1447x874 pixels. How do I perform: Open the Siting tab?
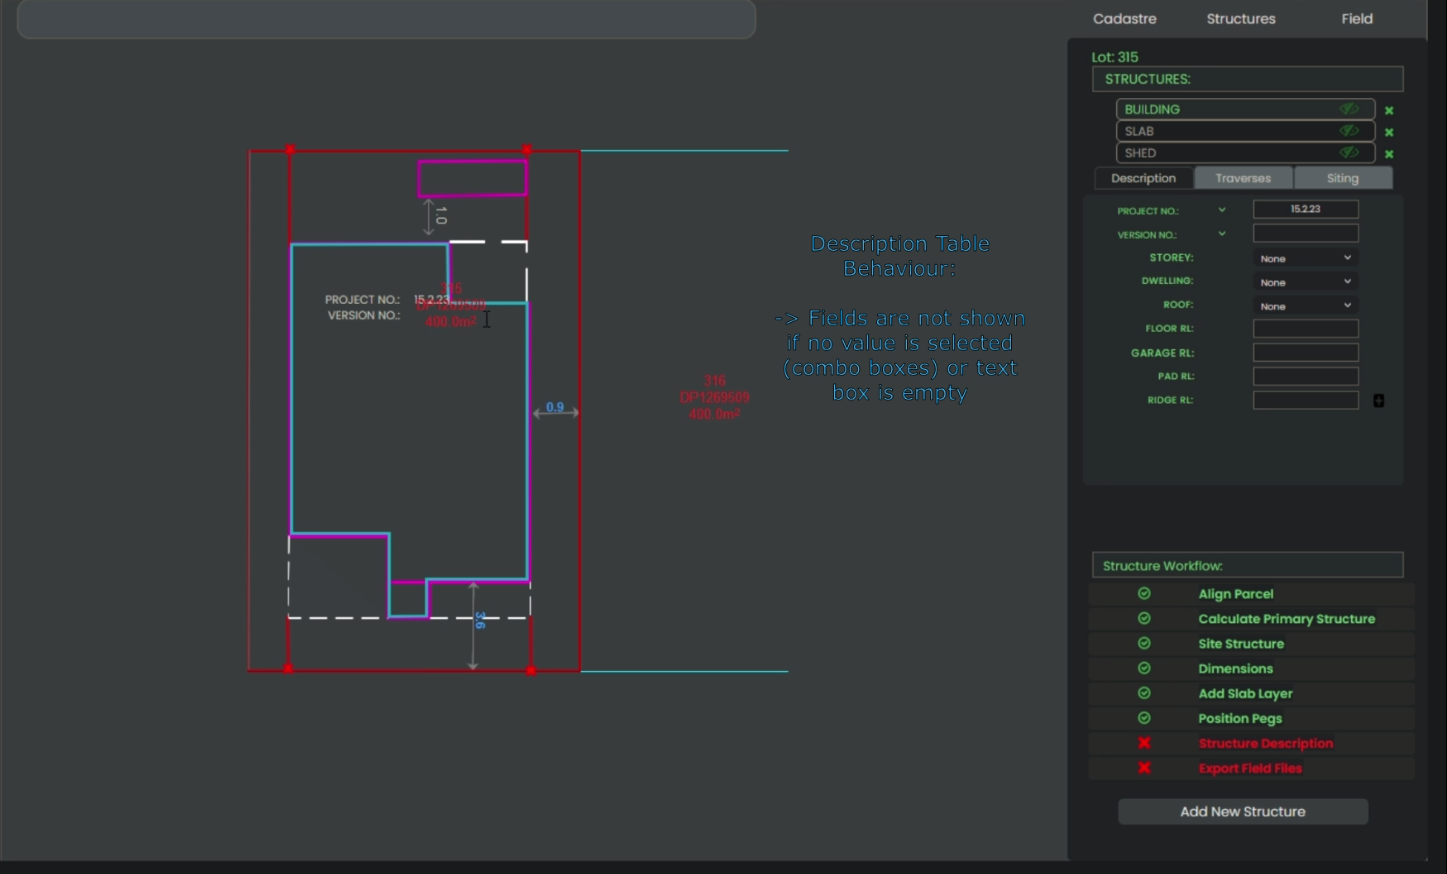pos(1343,178)
